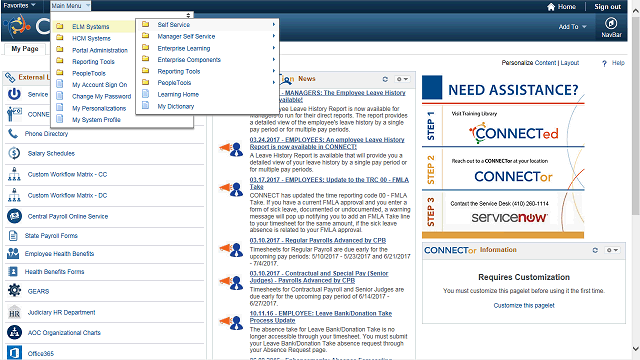
Task: Open the News pagelet settings dropdown
Action: coord(402,79)
